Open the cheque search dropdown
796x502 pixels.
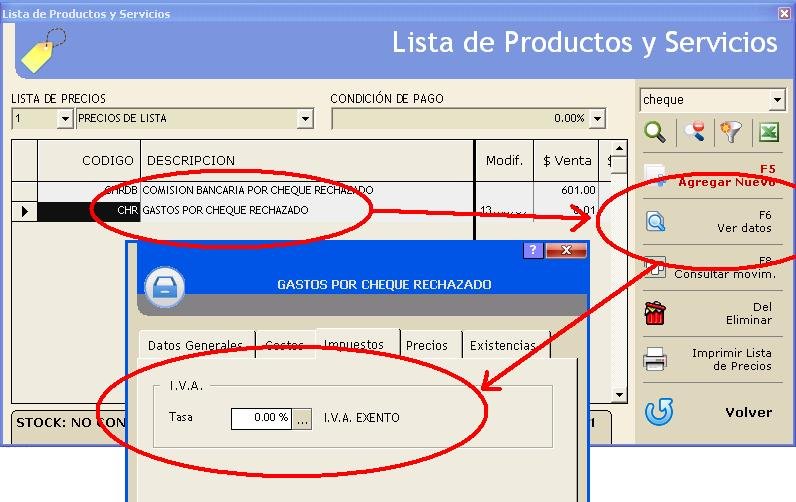point(777,100)
